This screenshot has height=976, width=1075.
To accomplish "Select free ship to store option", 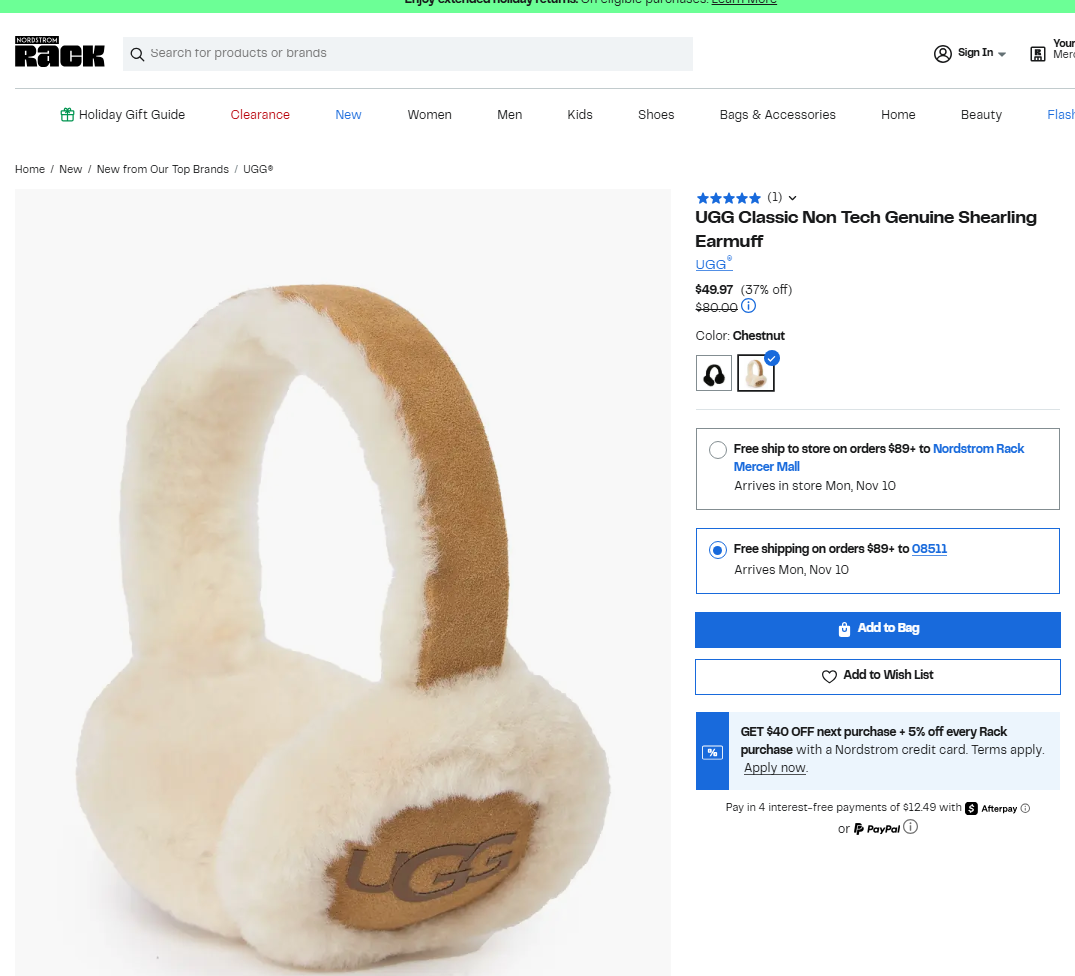I will [x=717, y=450].
